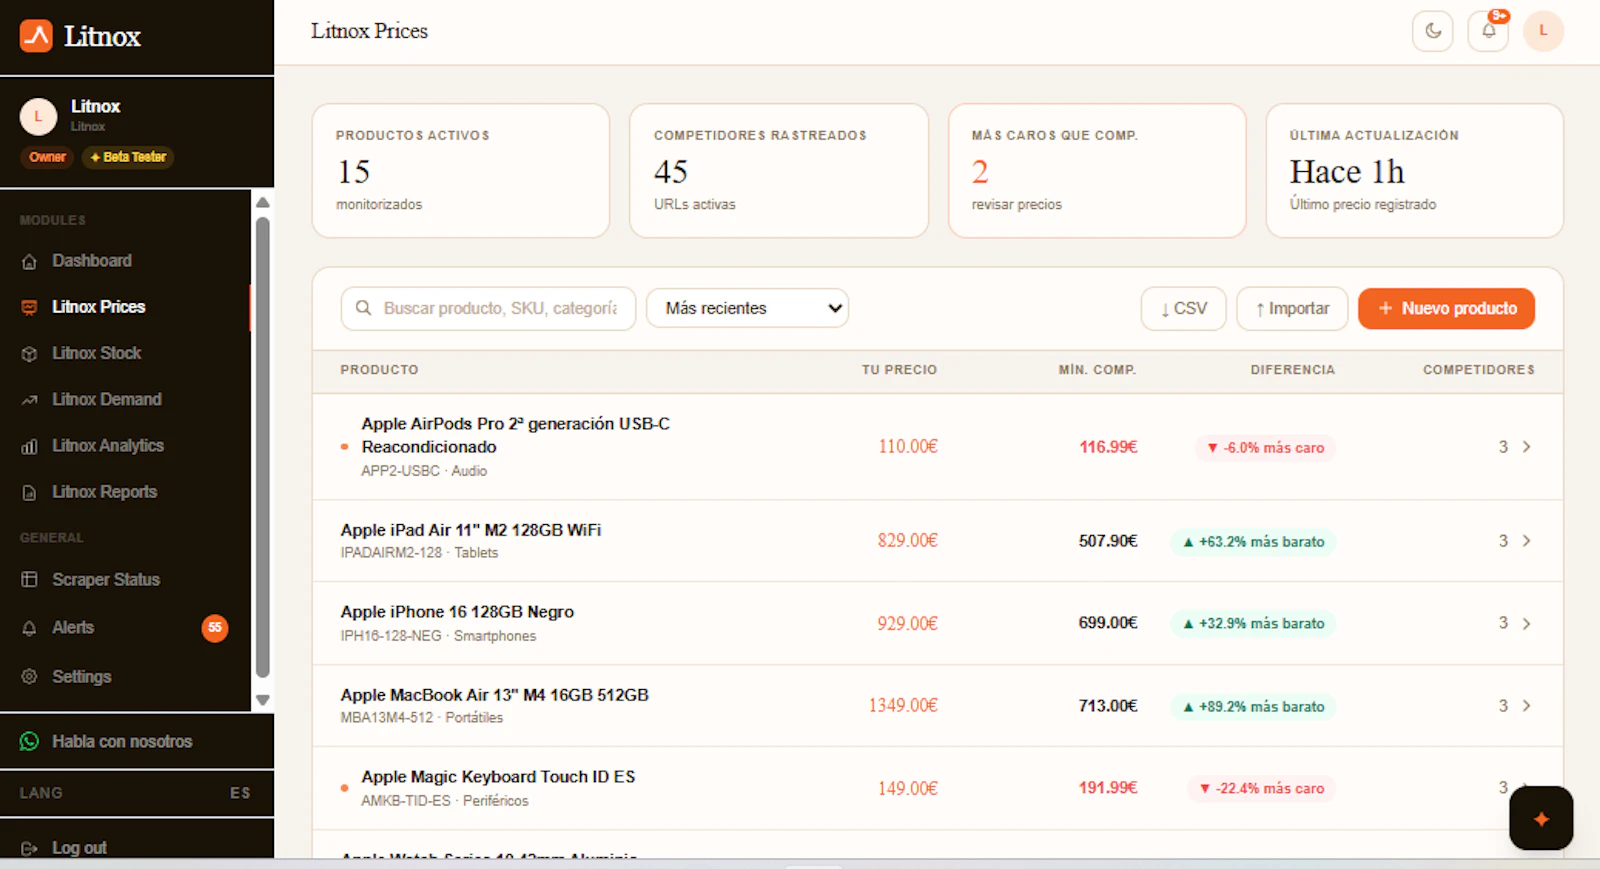Click the WhatsApp chat icon
Screen dimensions: 1600x869
pyautogui.click(x=30, y=741)
